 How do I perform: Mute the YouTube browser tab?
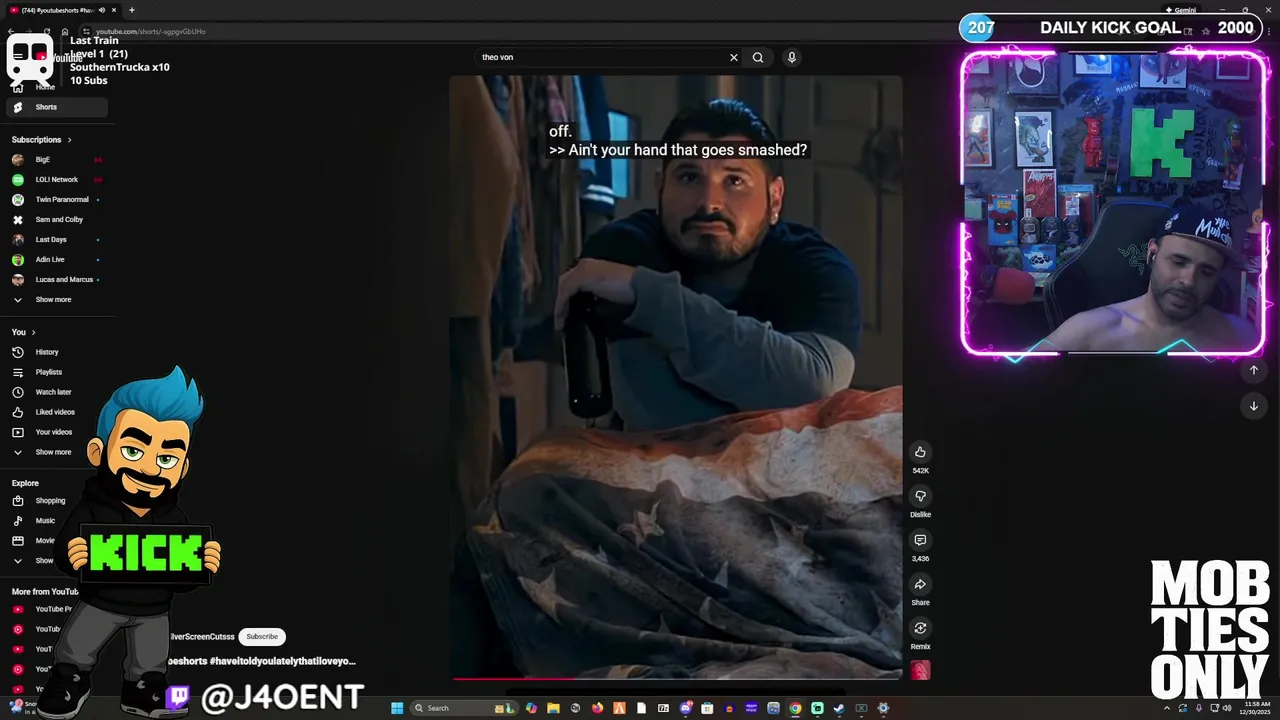(101, 10)
